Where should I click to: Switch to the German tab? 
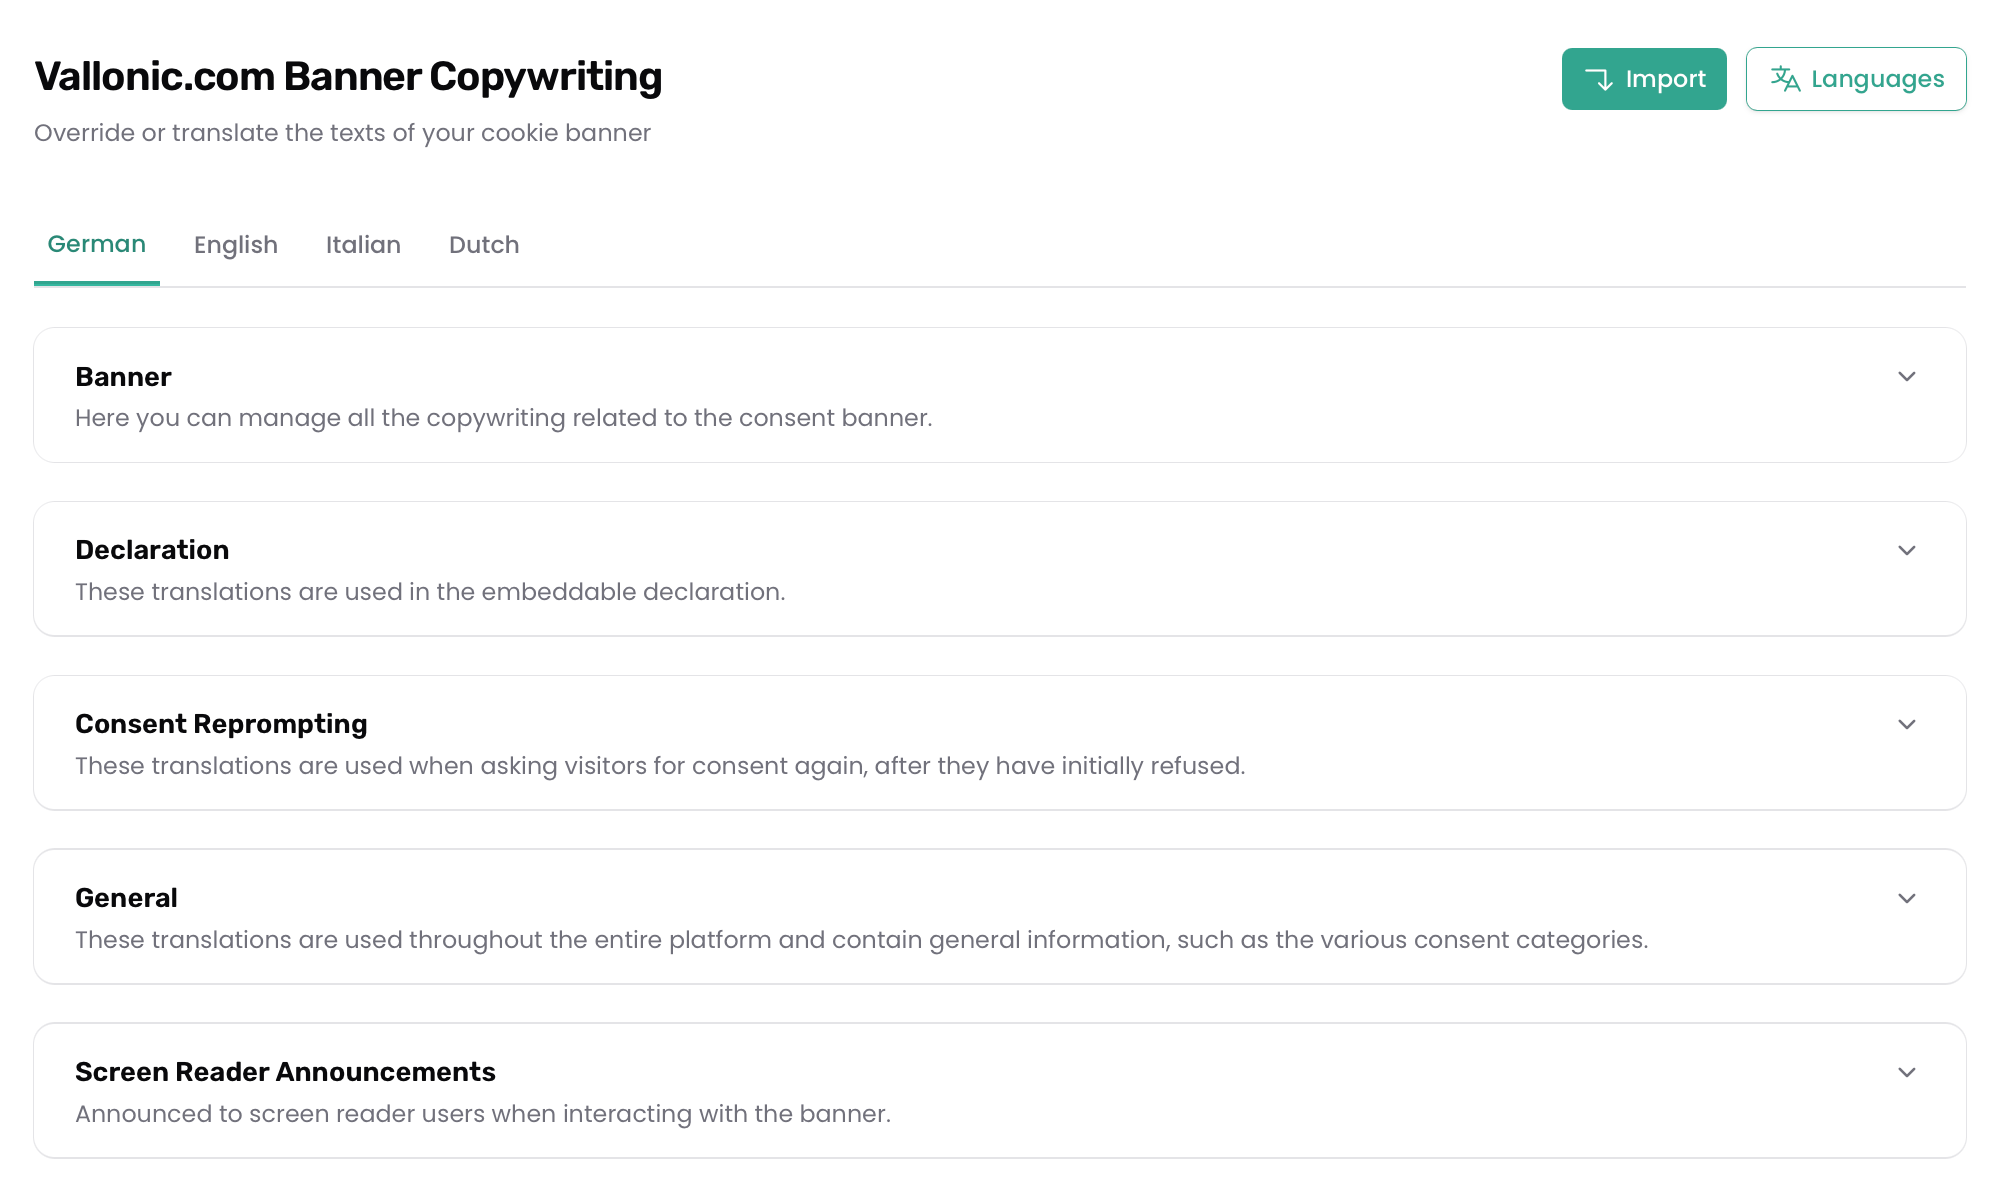(x=97, y=245)
